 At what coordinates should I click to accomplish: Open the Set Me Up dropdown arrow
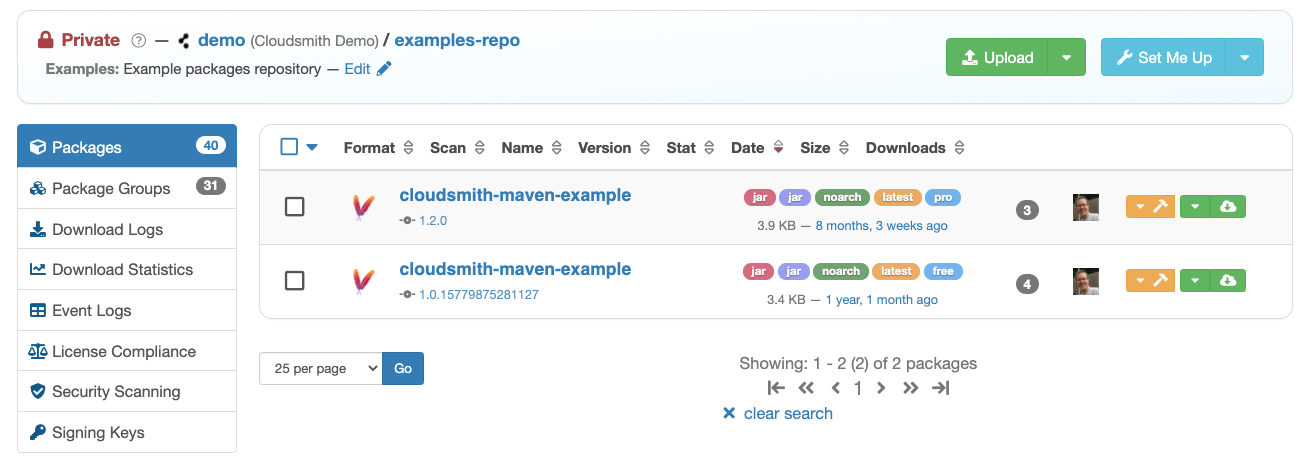click(1245, 57)
